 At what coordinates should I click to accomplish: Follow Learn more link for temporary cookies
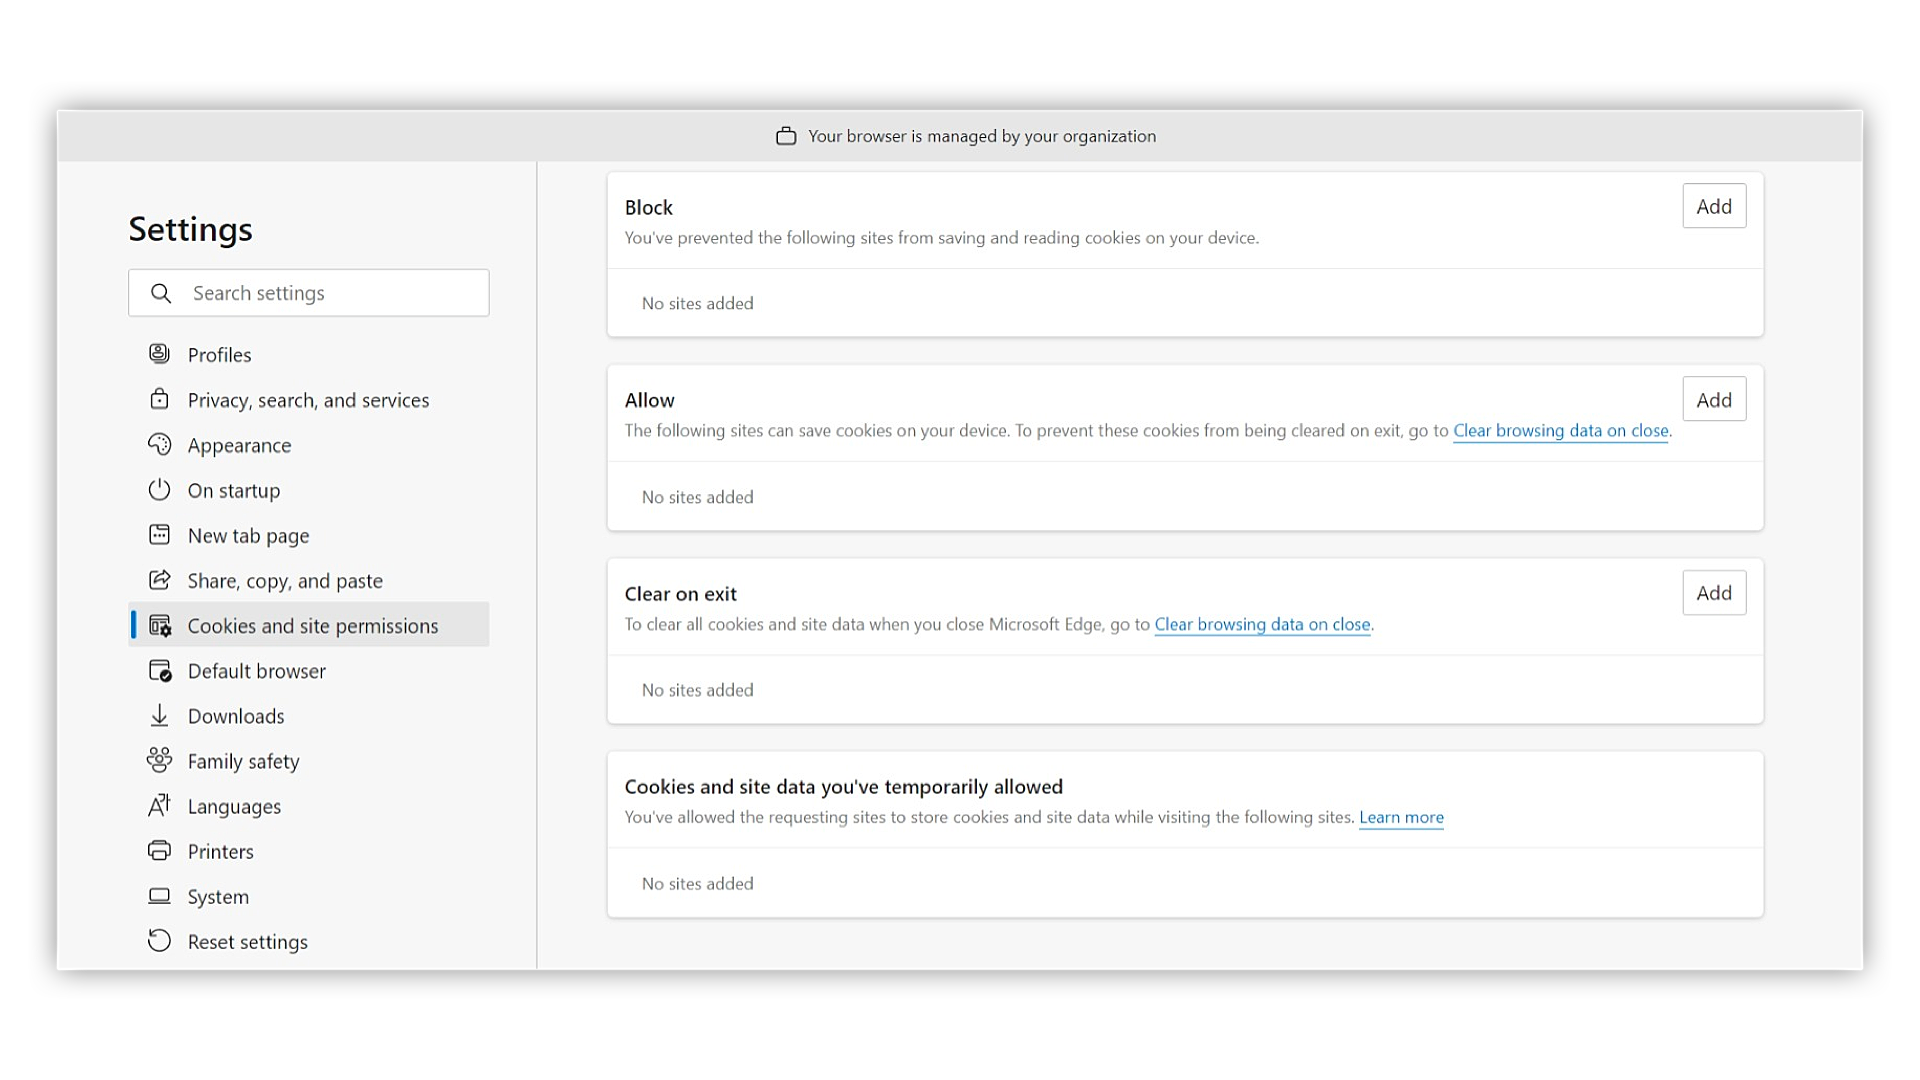point(1401,818)
